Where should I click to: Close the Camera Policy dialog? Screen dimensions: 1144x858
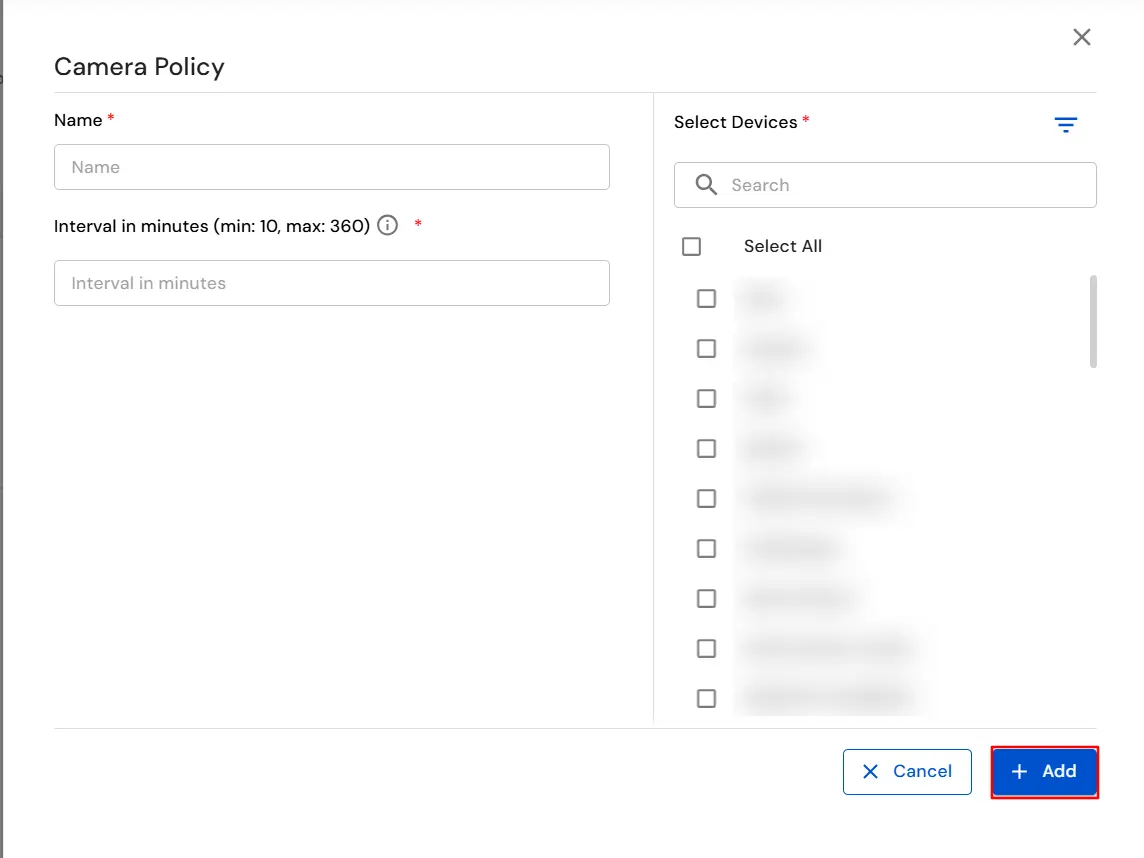click(1081, 37)
